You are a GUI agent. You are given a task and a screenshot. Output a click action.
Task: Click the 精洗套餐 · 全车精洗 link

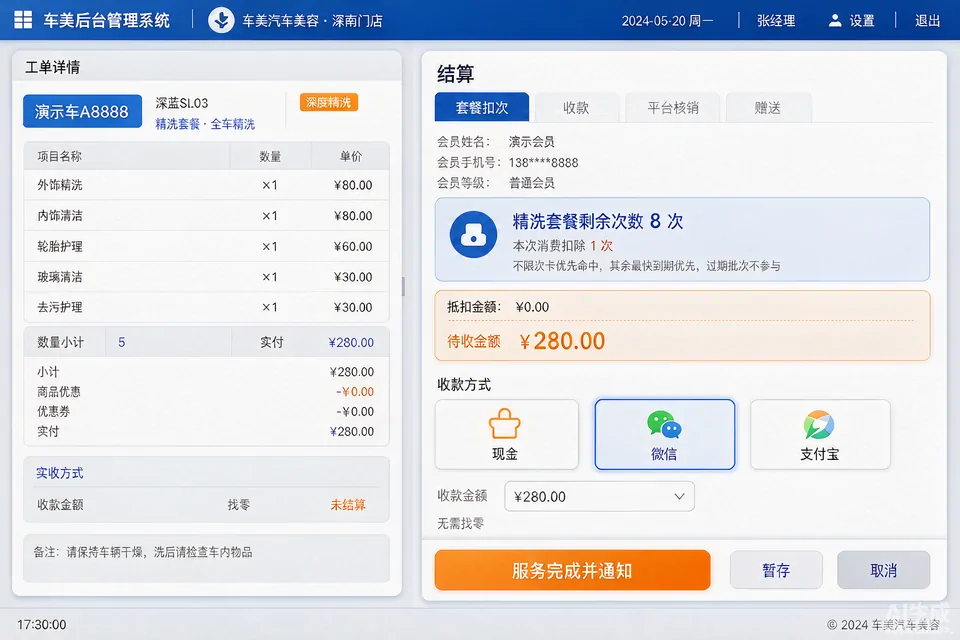point(205,124)
